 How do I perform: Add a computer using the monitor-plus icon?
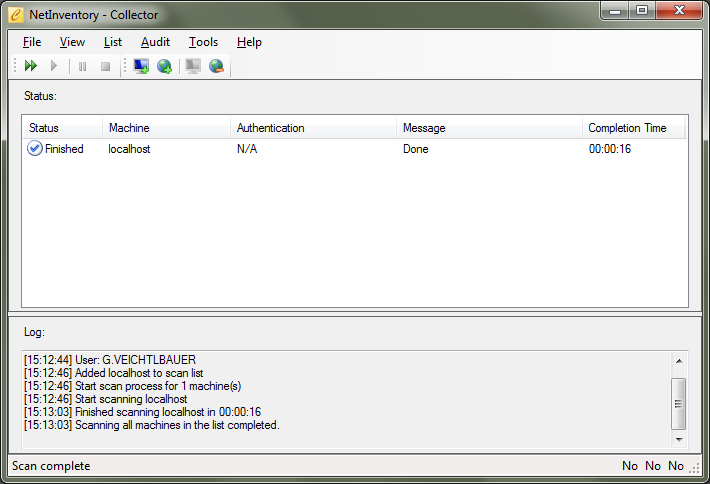(141, 66)
